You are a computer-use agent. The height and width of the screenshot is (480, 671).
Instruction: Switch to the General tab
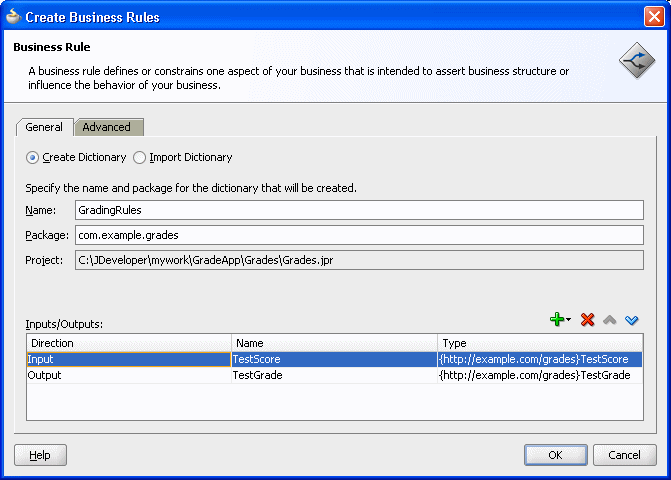44,127
